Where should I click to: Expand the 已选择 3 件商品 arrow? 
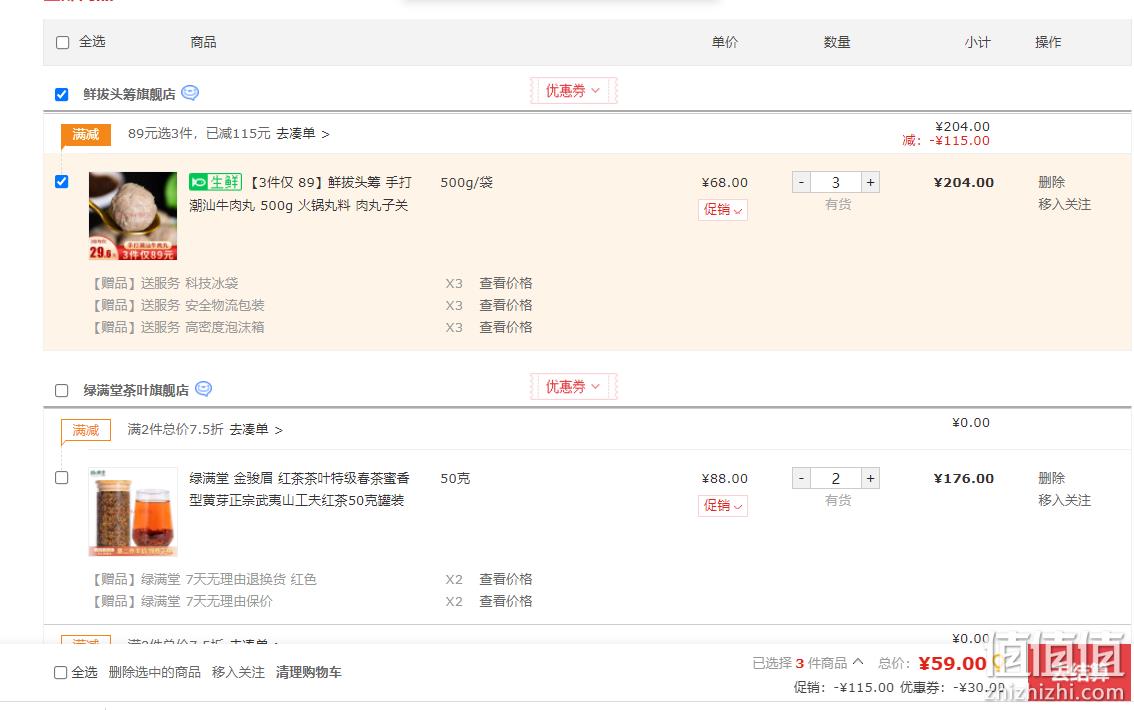[x=858, y=662]
